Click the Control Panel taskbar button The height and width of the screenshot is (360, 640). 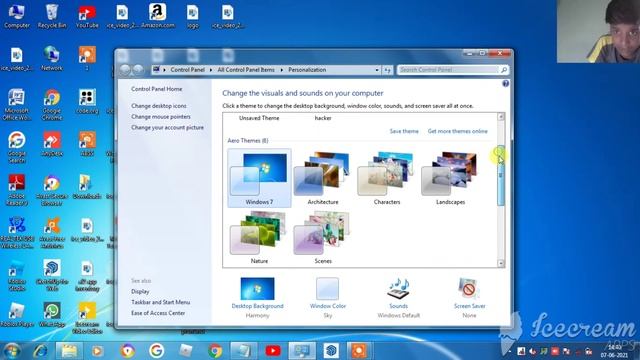click(x=302, y=351)
